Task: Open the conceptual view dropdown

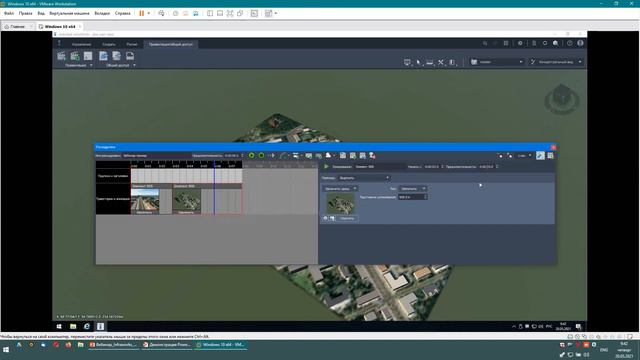Action: tap(556, 62)
